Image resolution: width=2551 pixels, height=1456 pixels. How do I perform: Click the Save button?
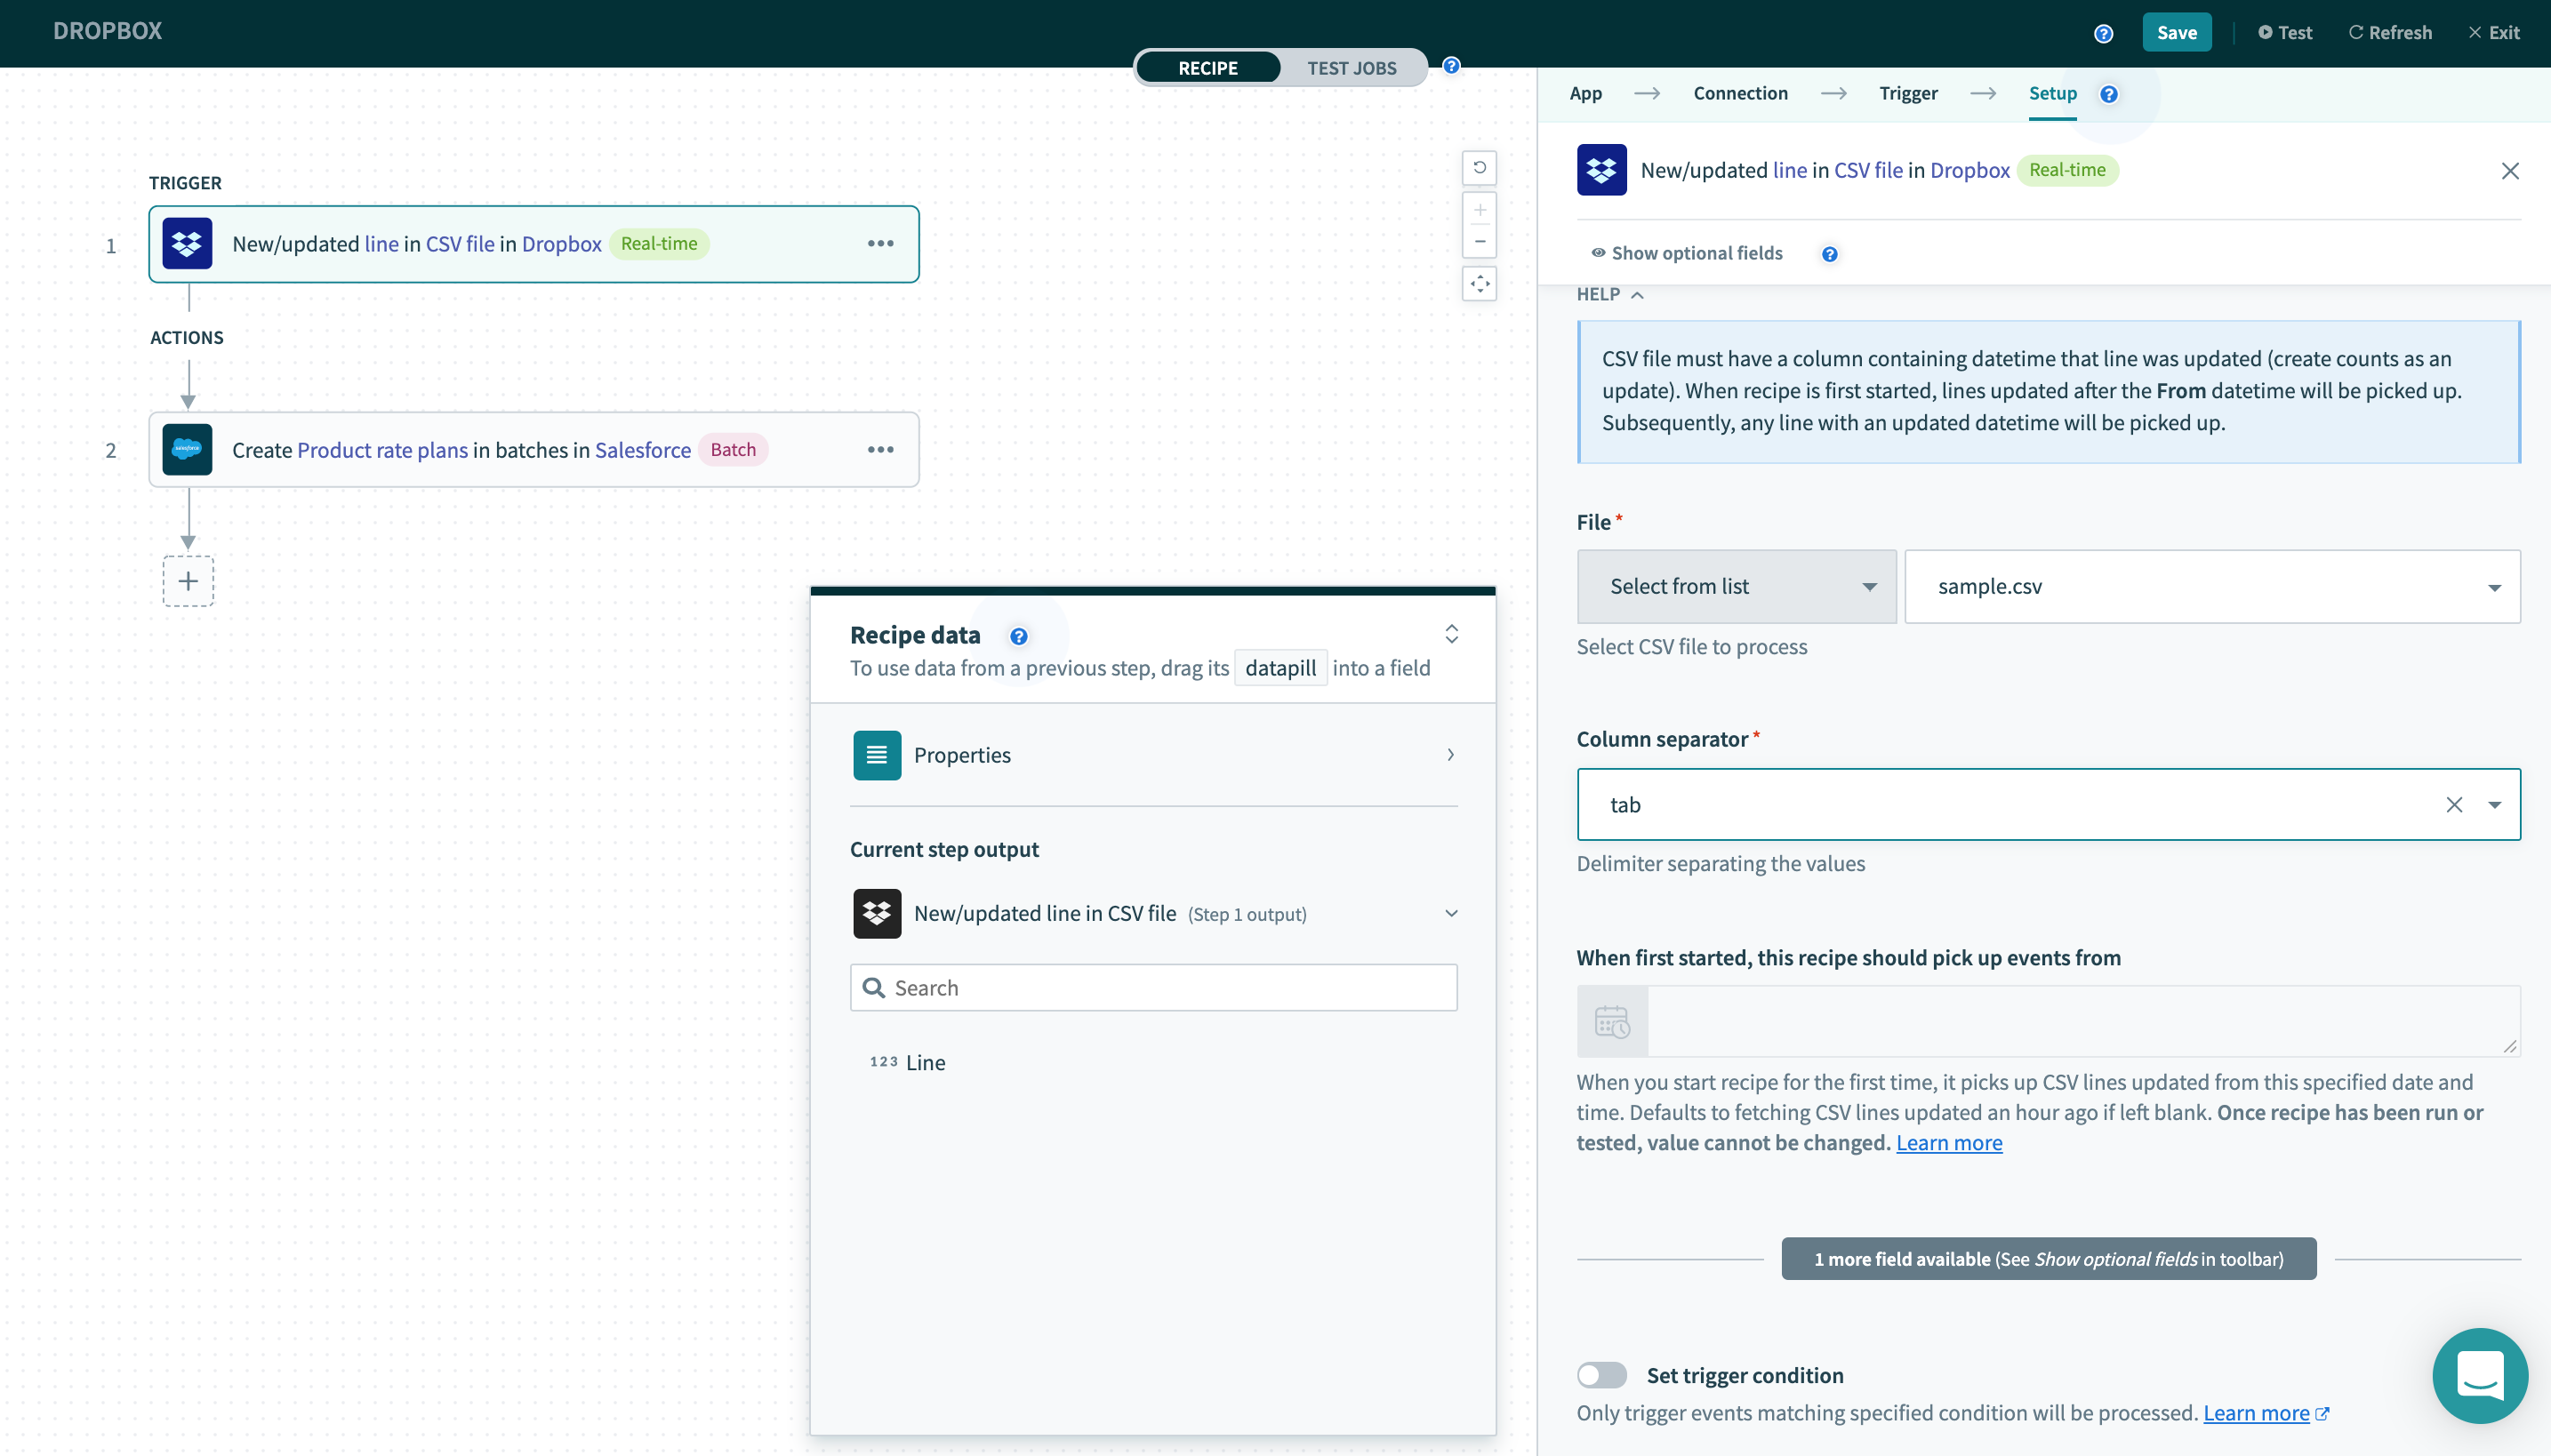[2176, 32]
